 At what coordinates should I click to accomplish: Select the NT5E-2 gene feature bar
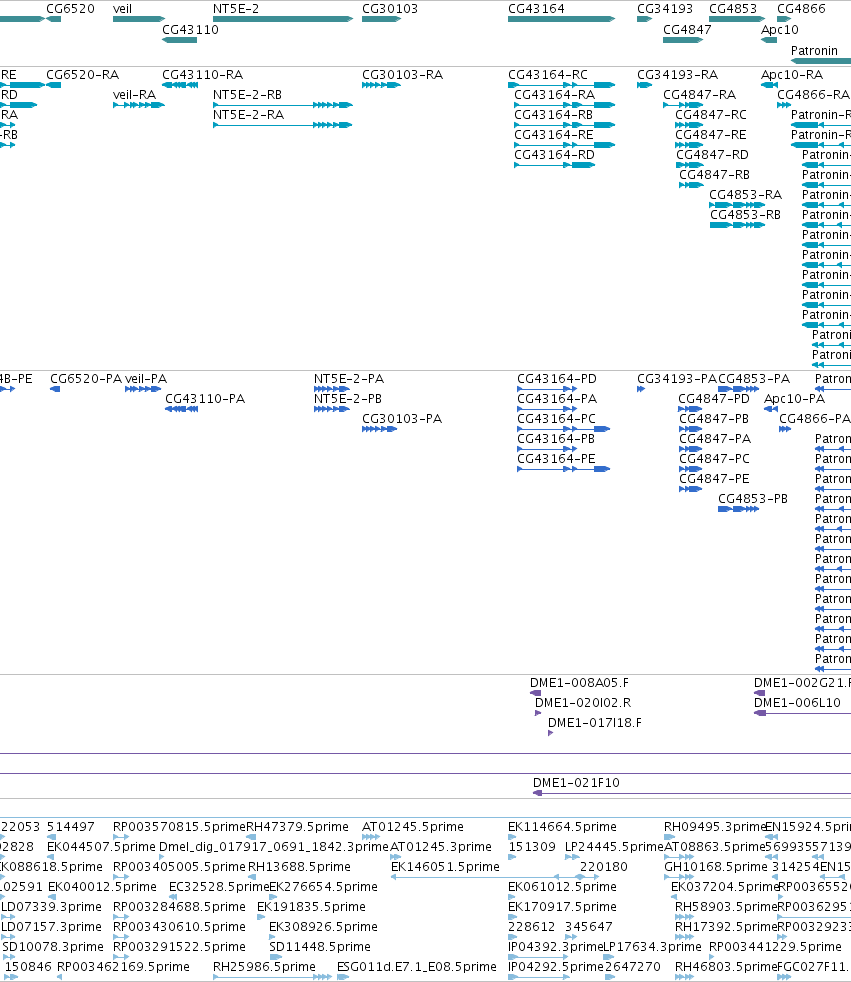click(x=283, y=19)
